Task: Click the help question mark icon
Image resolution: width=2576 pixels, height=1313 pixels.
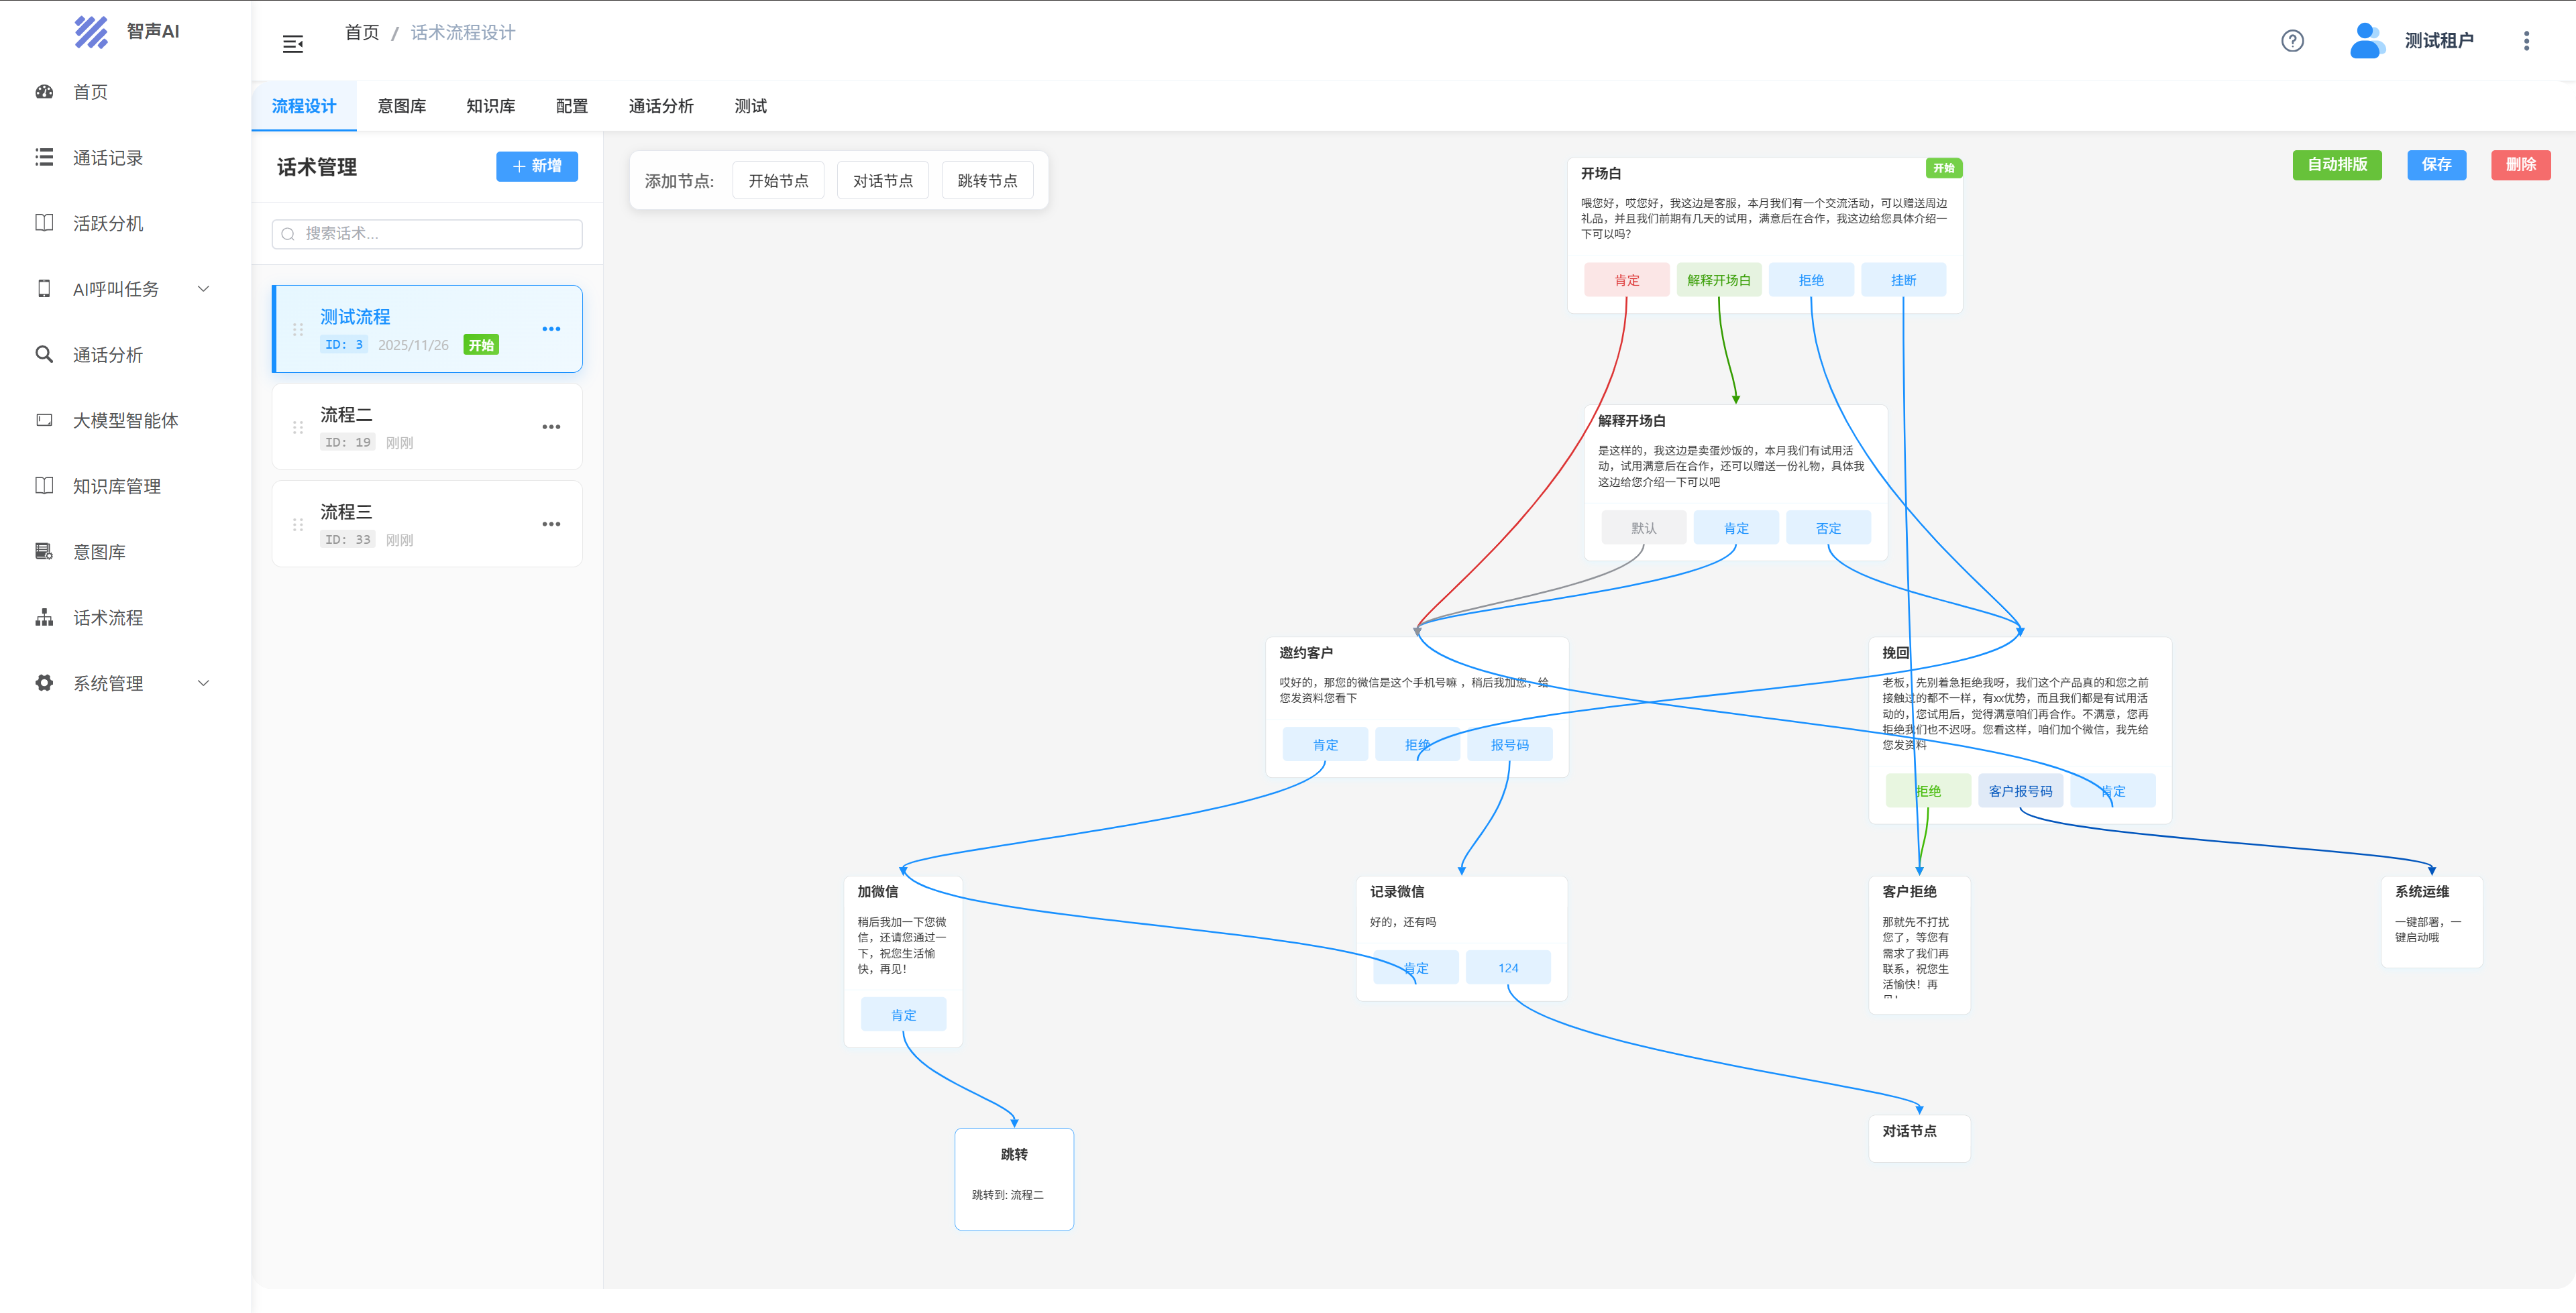Action: [x=2292, y=41]
